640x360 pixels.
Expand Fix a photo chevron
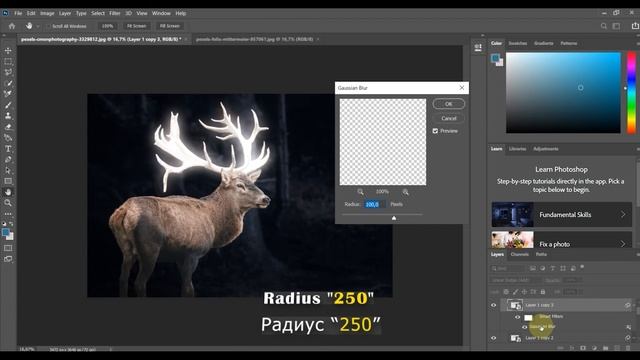(x=623, y=244)
